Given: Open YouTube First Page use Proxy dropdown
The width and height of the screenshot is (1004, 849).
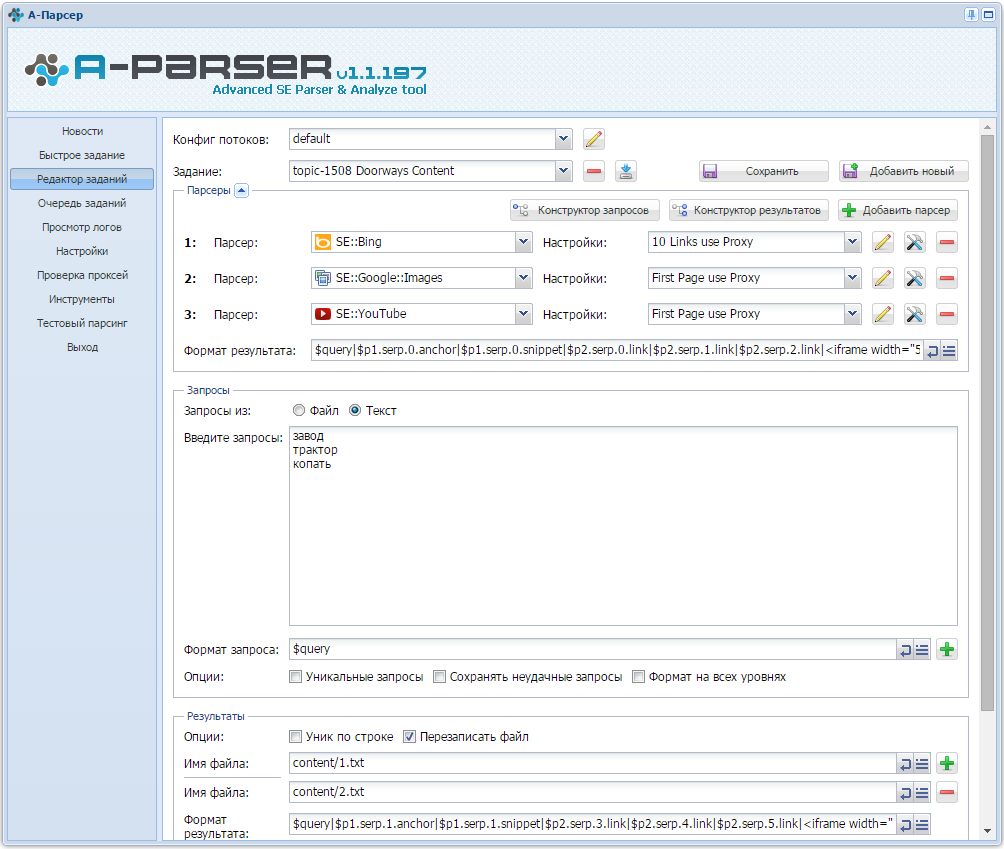Looking at the screenshot, I should [x=852, y=314].
